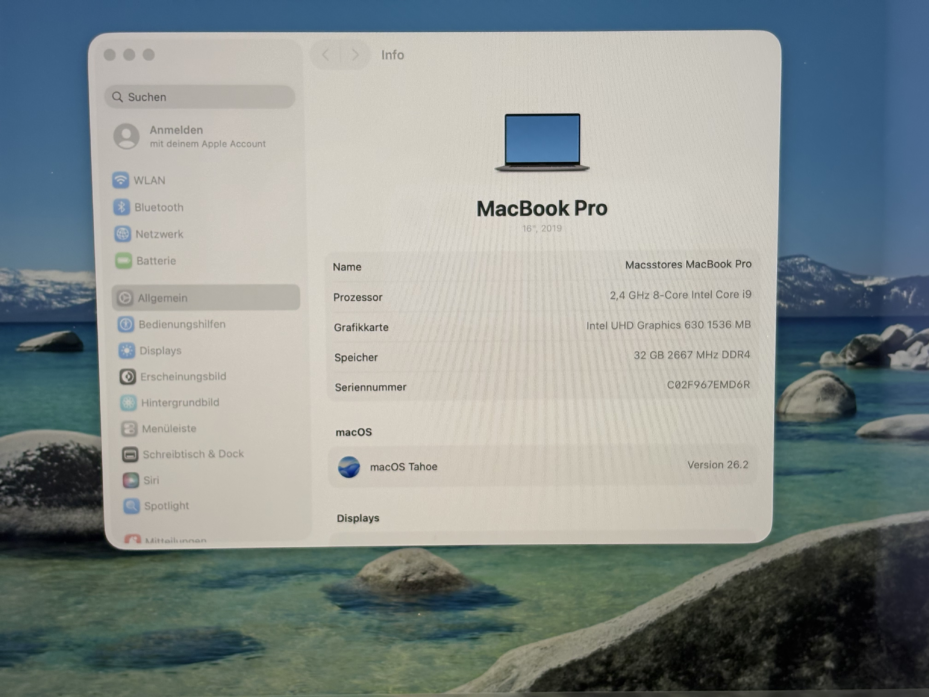This screenshot has height=697, width=929.
Task: Click 'Version 26.2' text
Action: 717,465
